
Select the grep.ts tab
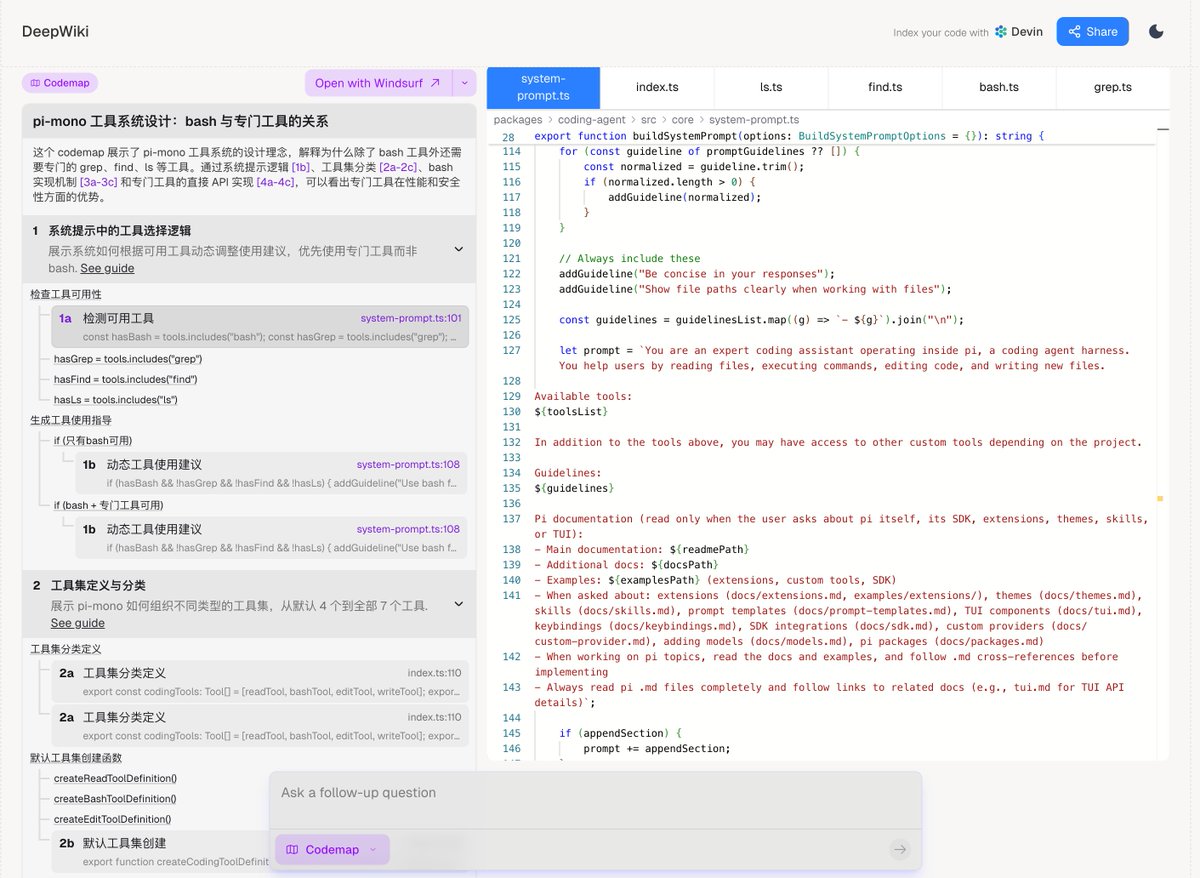coord(1113,87)
